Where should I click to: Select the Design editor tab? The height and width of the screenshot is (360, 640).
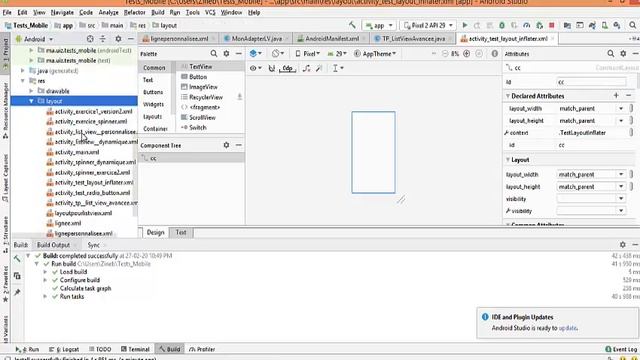pyautogui.click(x=155, y=232)
